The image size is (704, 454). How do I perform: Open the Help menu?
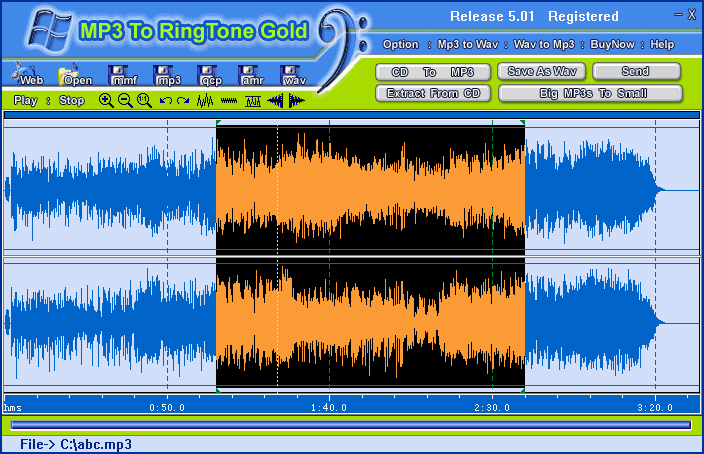click(662, 44)
